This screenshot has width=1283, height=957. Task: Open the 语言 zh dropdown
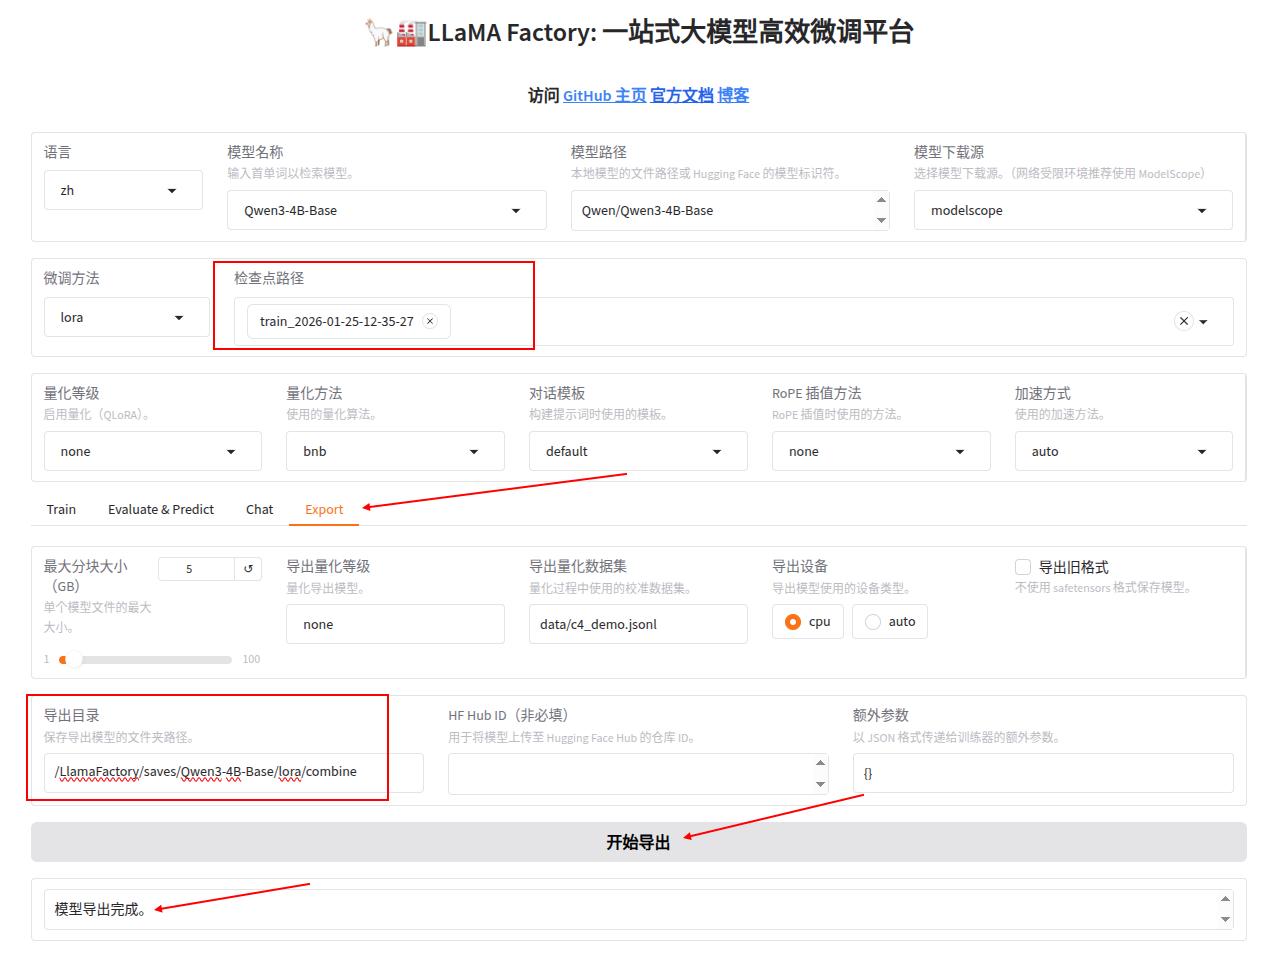click(x=124, y=190)
